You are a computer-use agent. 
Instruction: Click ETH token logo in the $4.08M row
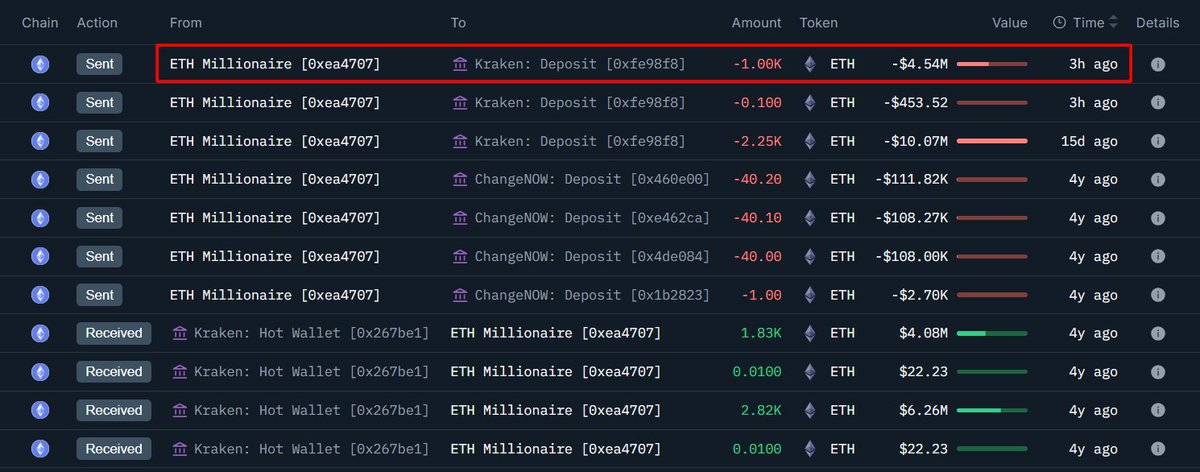click(809, 333)
